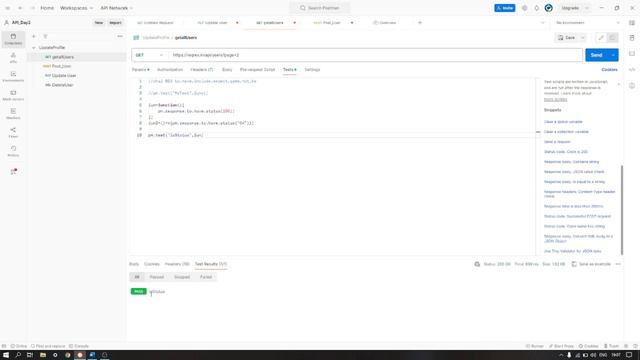The width and height of the screenshot is (640, 360).
Task: Open Windows Start menu
Action: (6, 355)
